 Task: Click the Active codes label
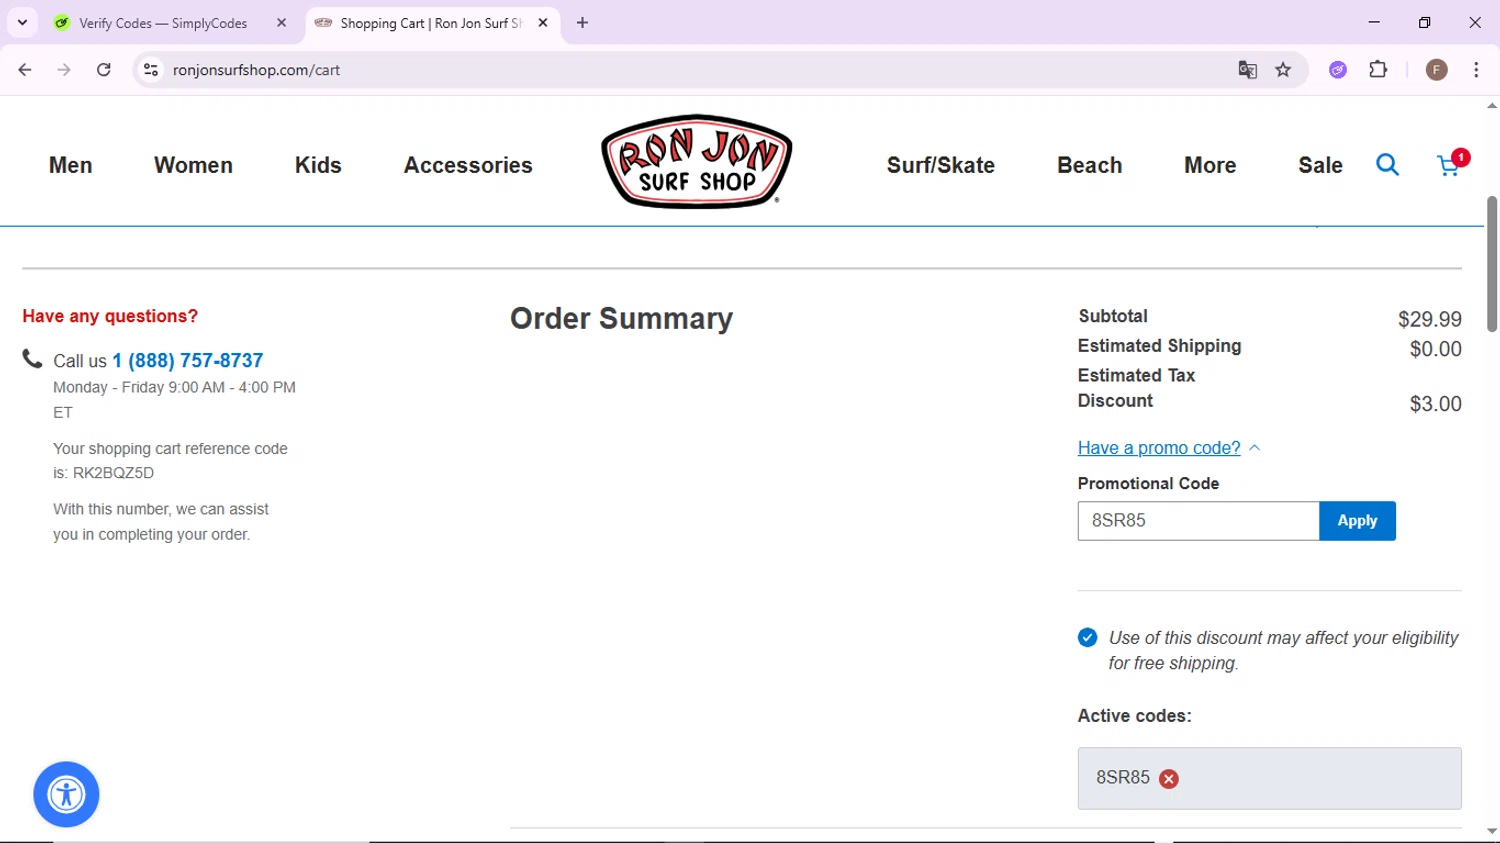(1134, 716)
